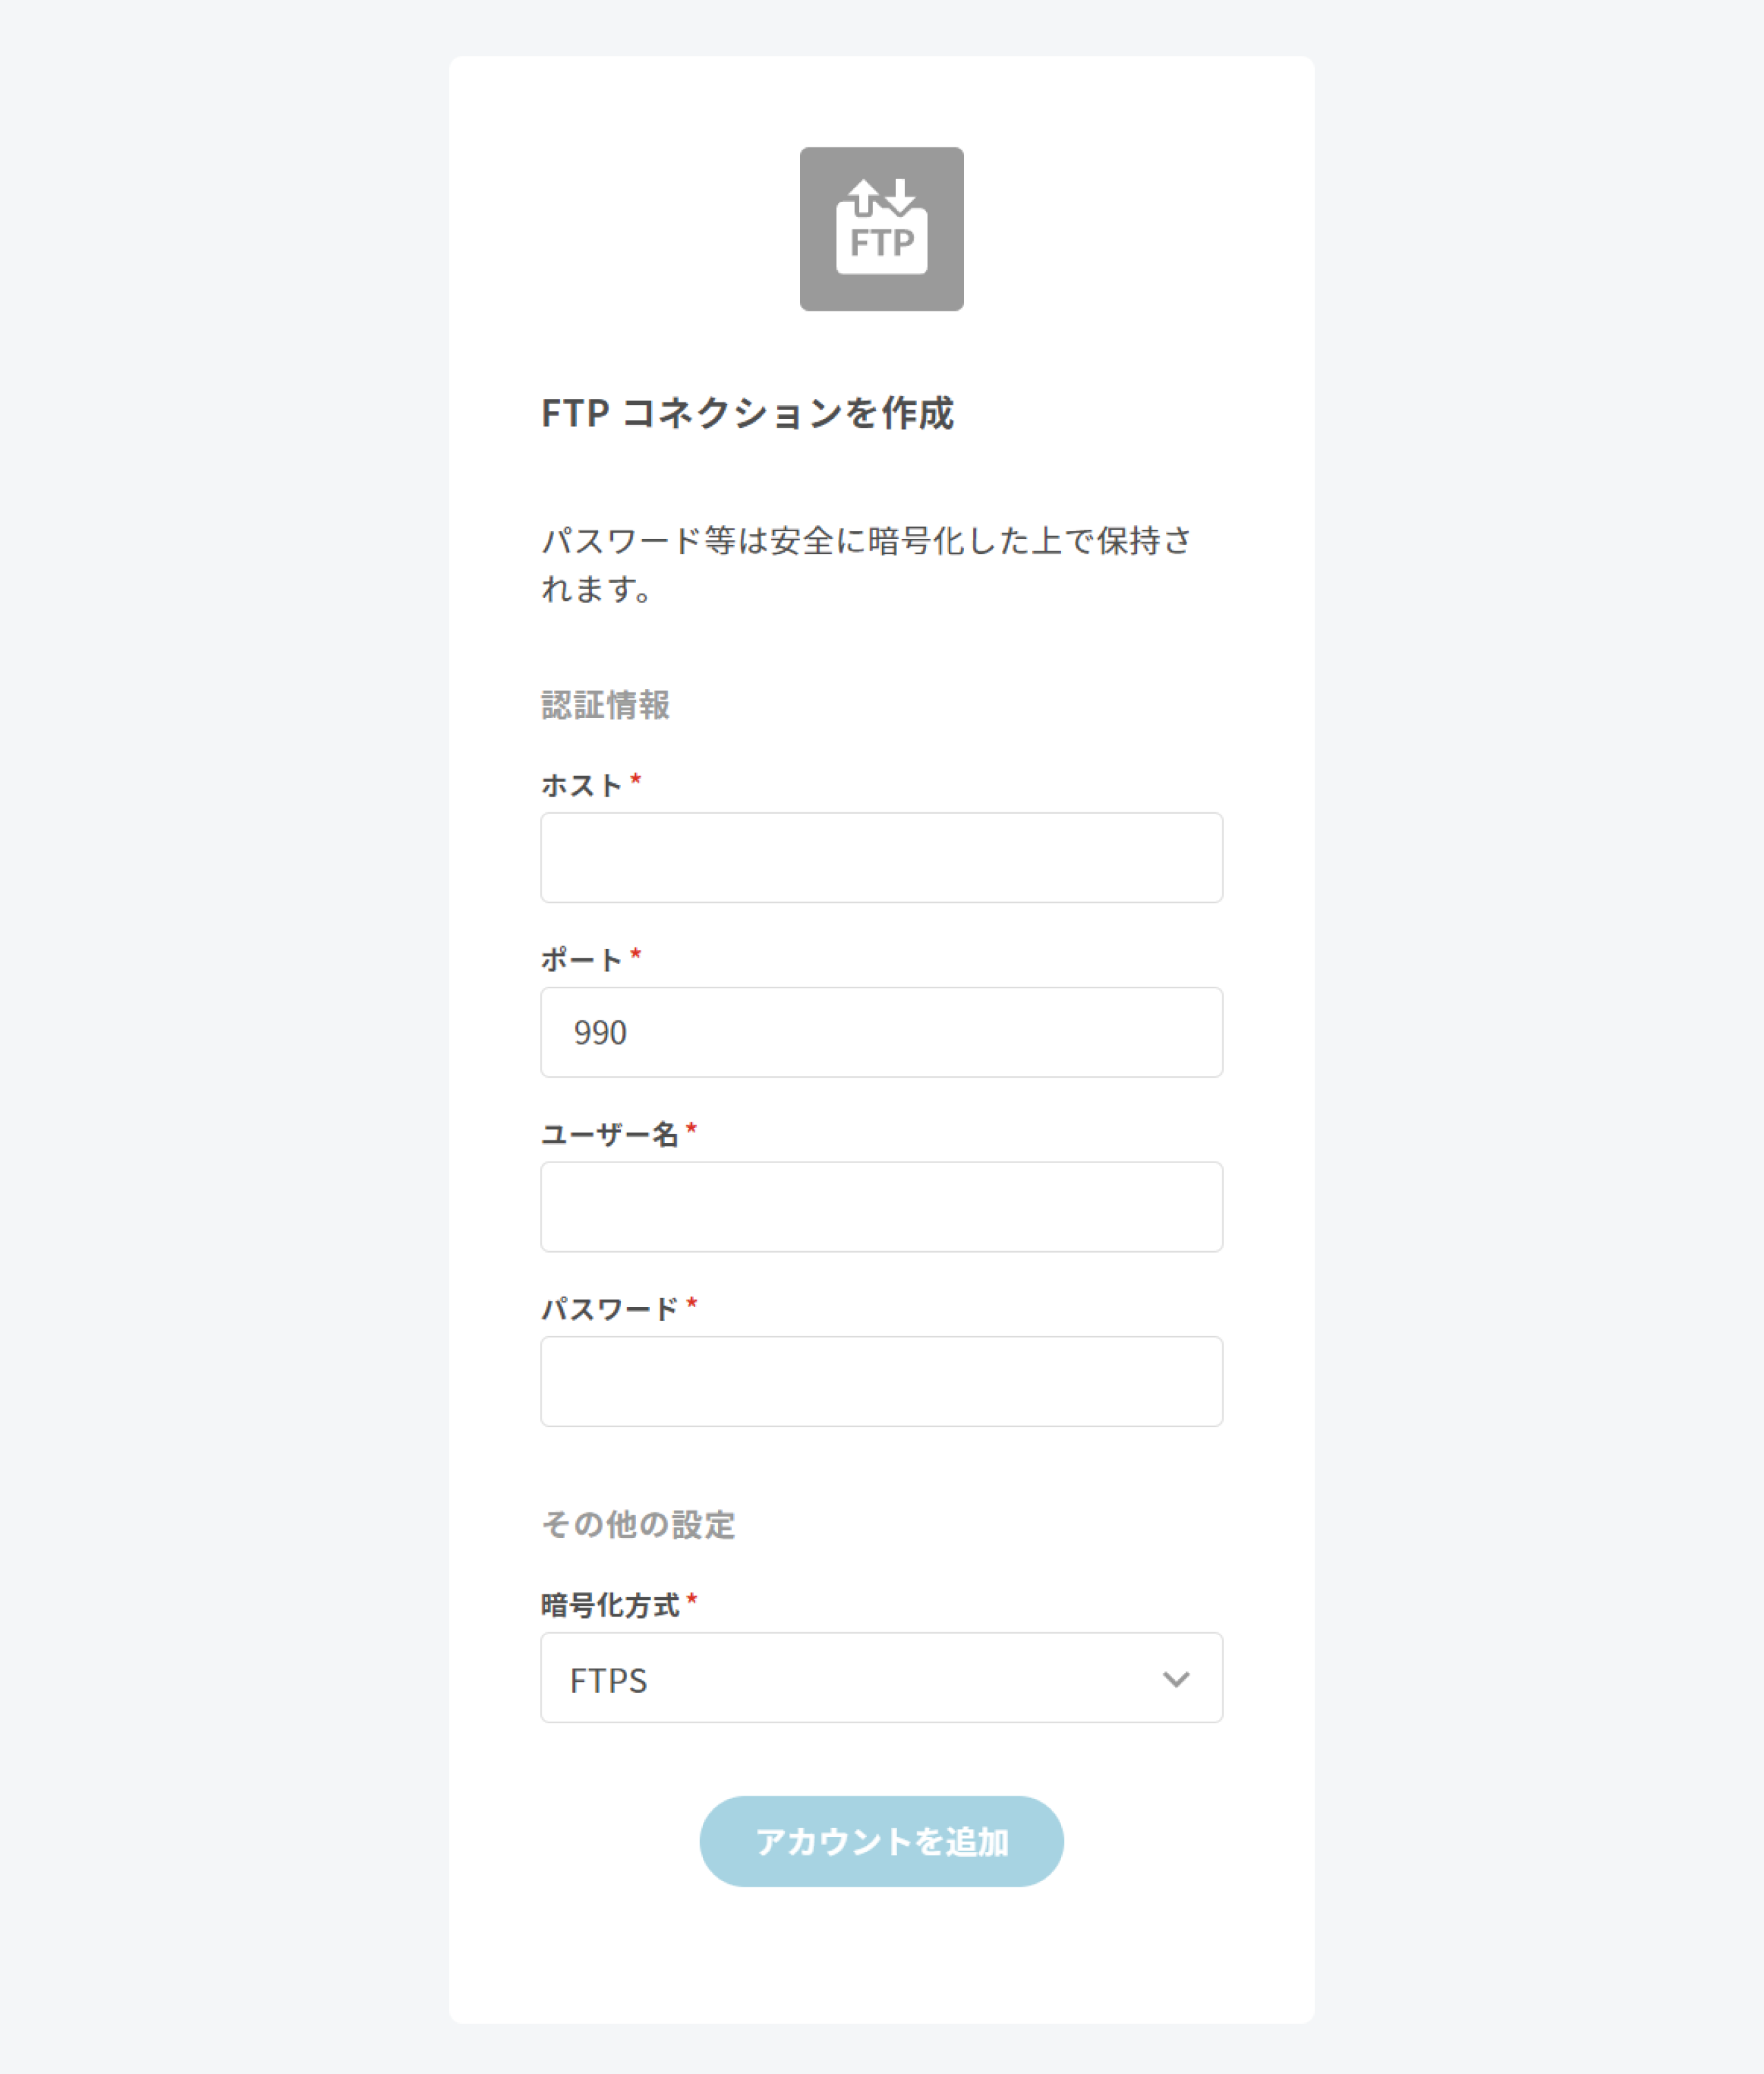Click the ホスト field label
Screen dimensions: 1764x2074
coord(581,786)
